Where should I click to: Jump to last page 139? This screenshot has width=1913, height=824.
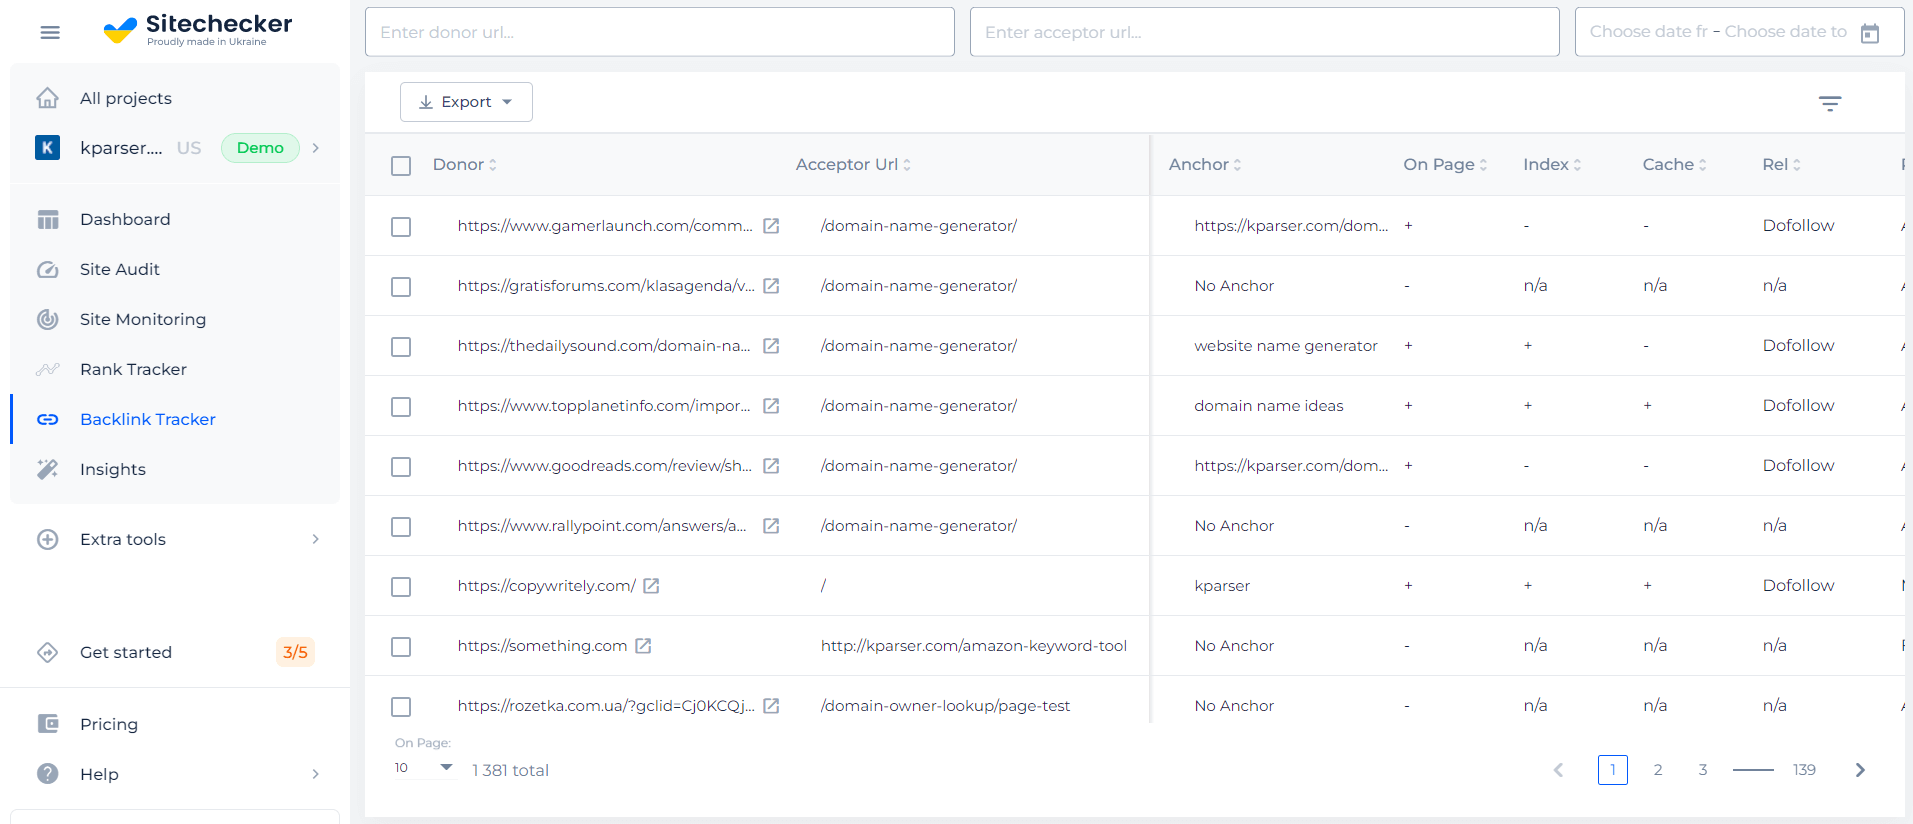pos(1804,770)
